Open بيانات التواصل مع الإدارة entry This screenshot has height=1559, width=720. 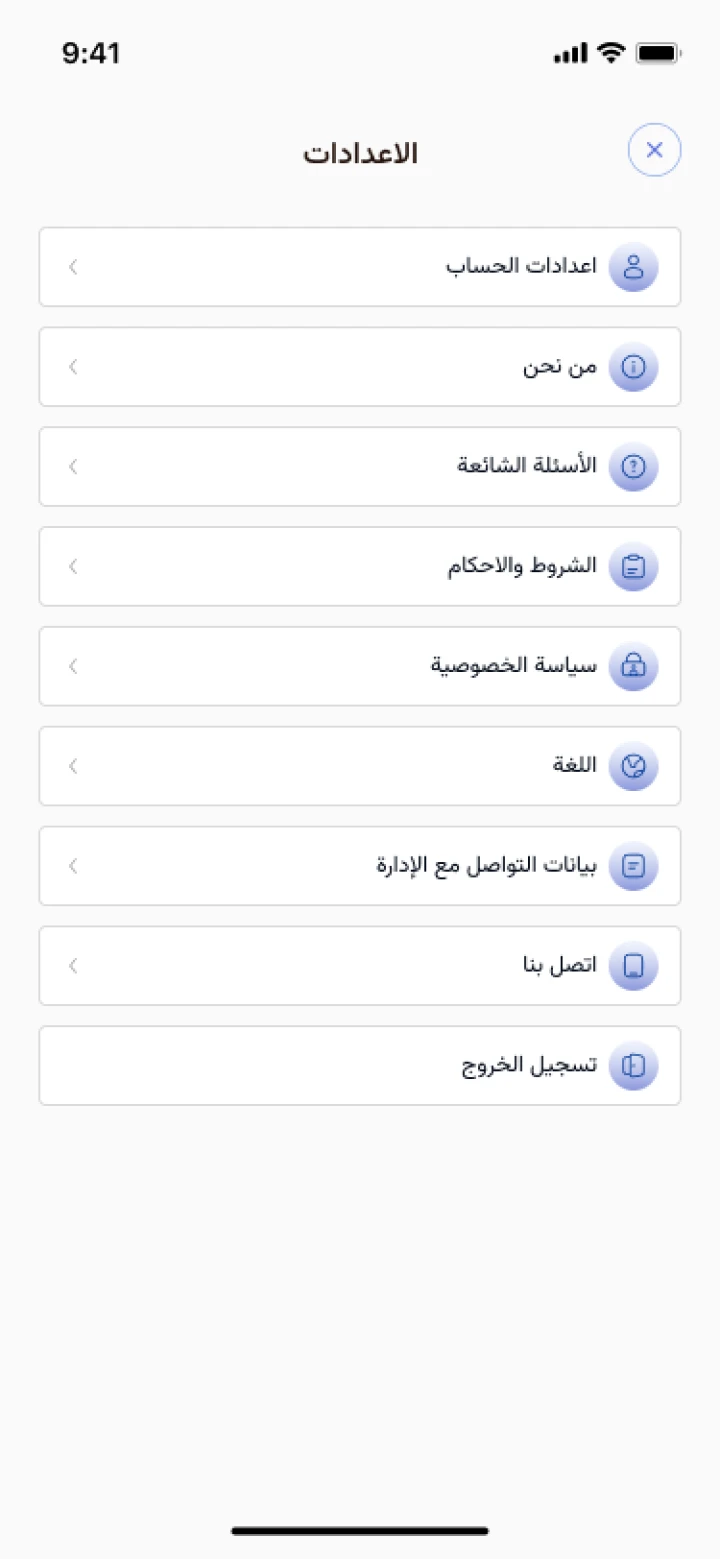tap(486, 866)
